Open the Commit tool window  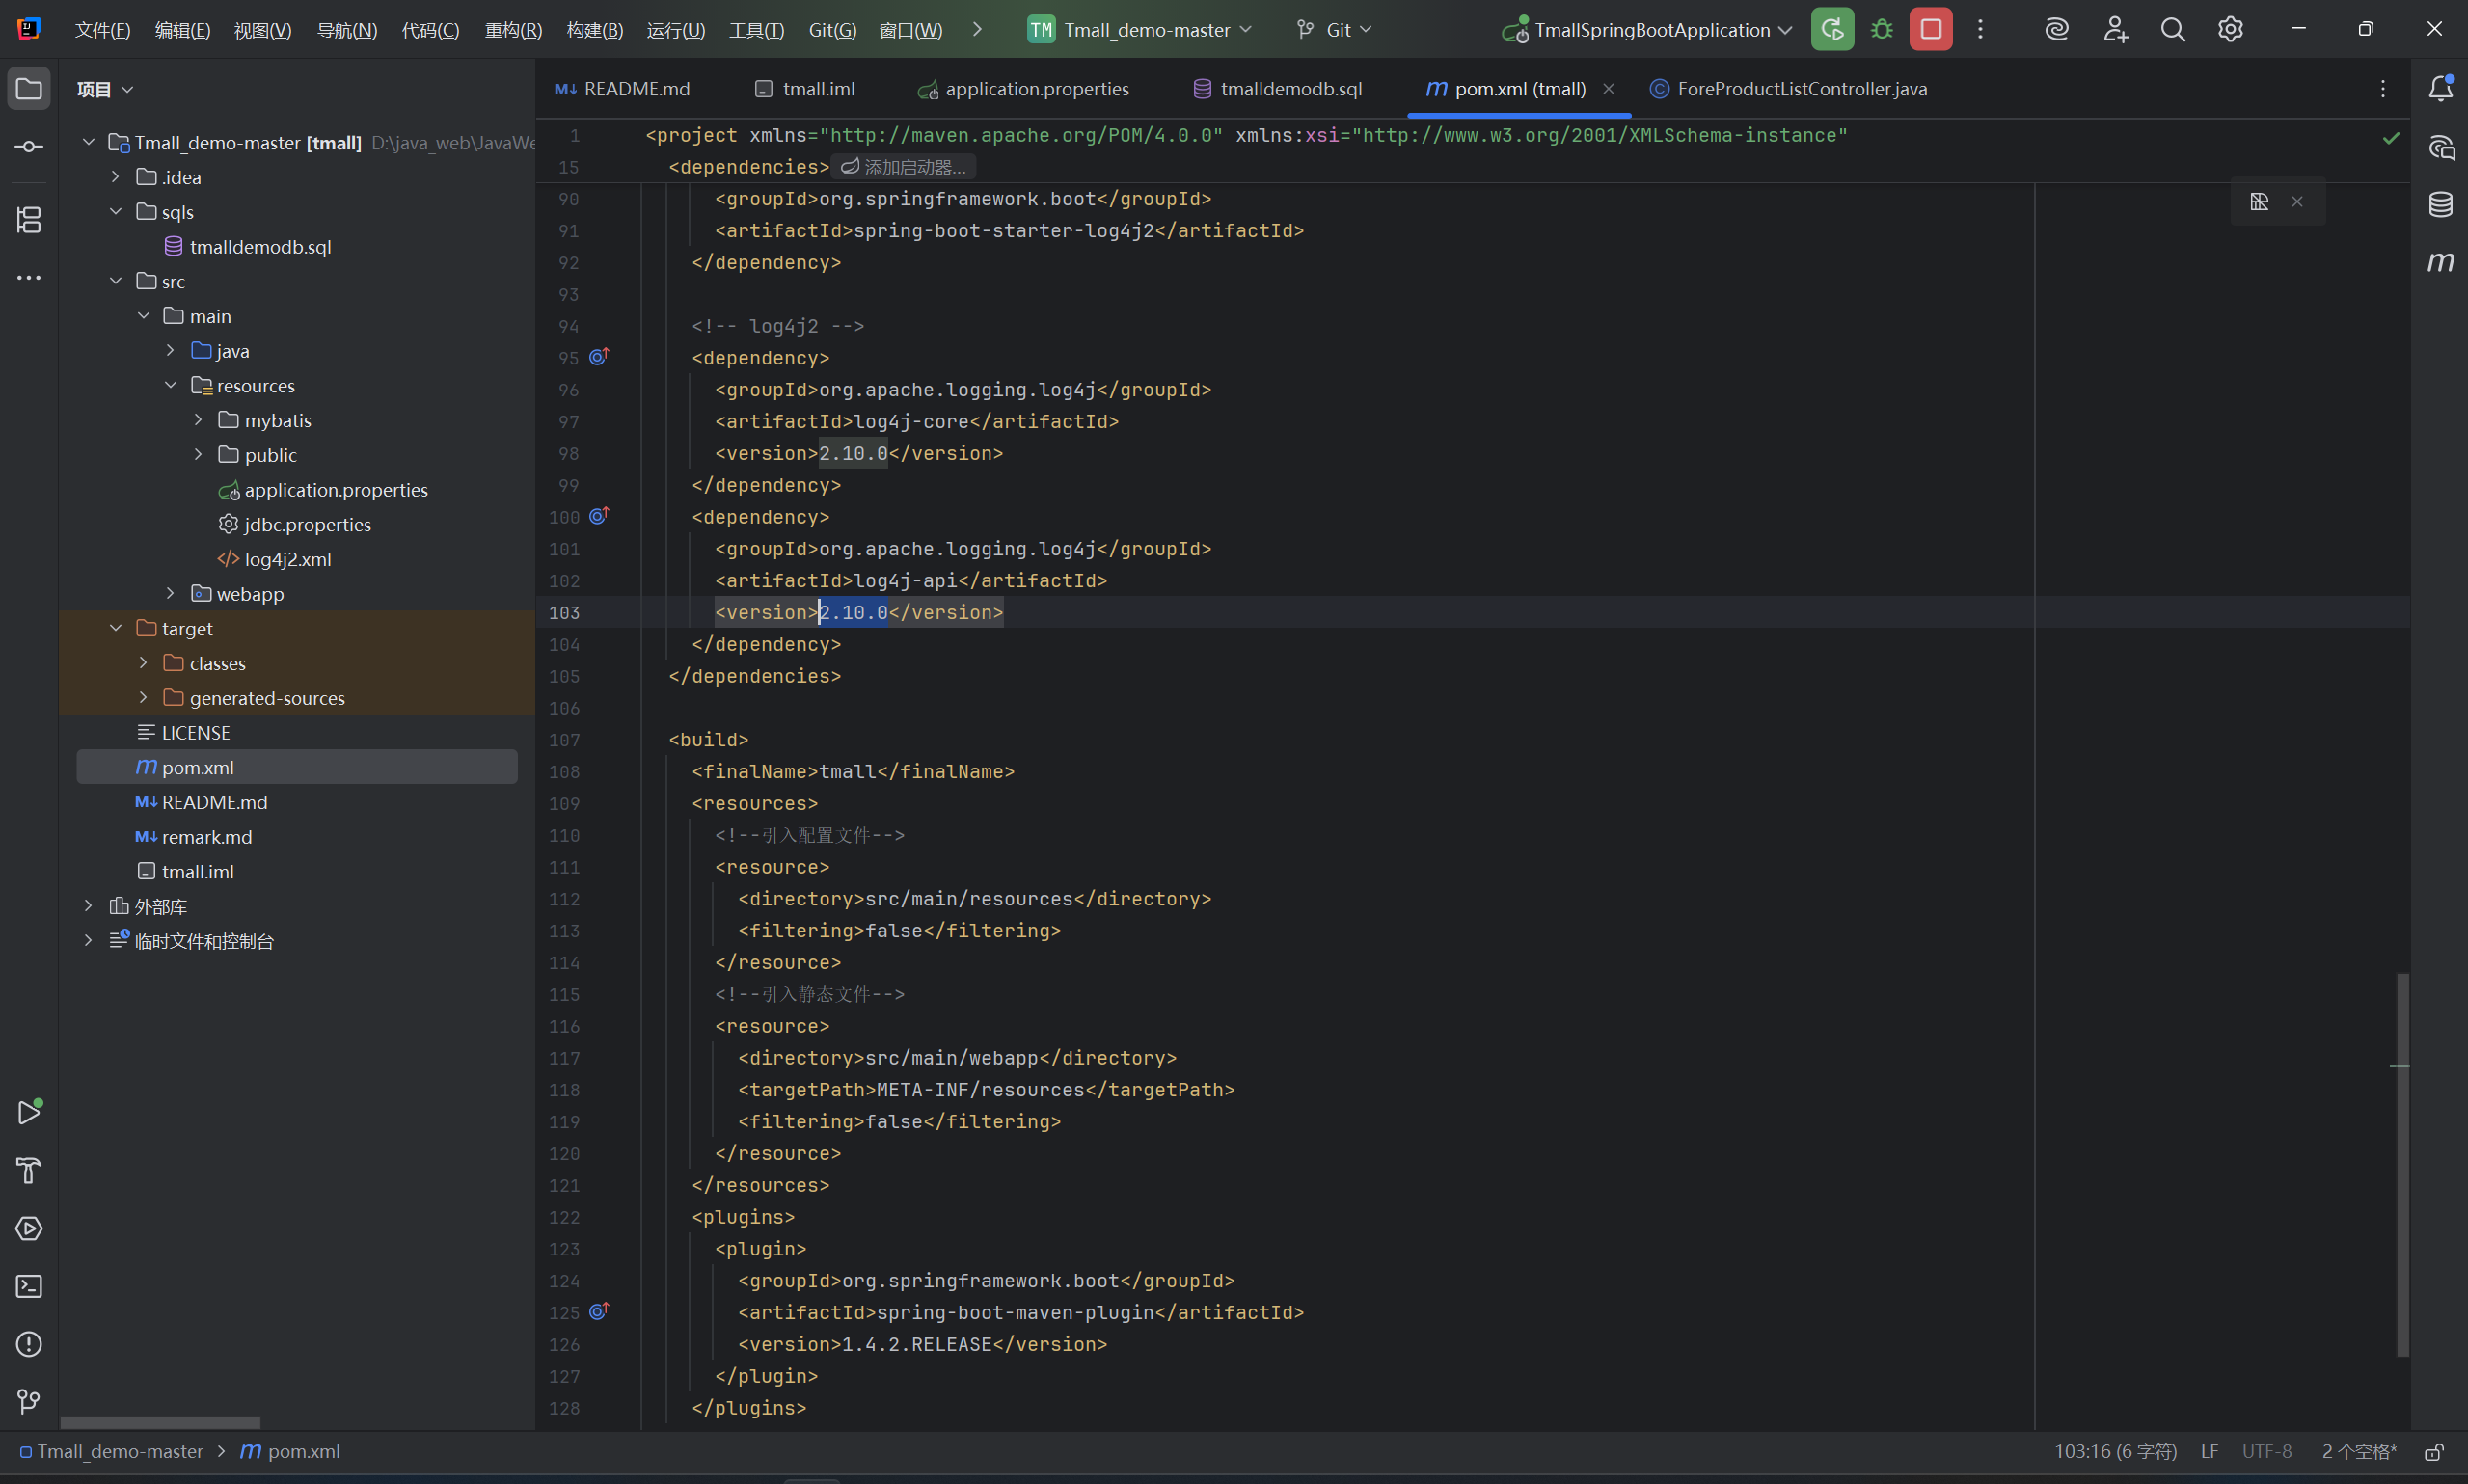pos(29,147)
